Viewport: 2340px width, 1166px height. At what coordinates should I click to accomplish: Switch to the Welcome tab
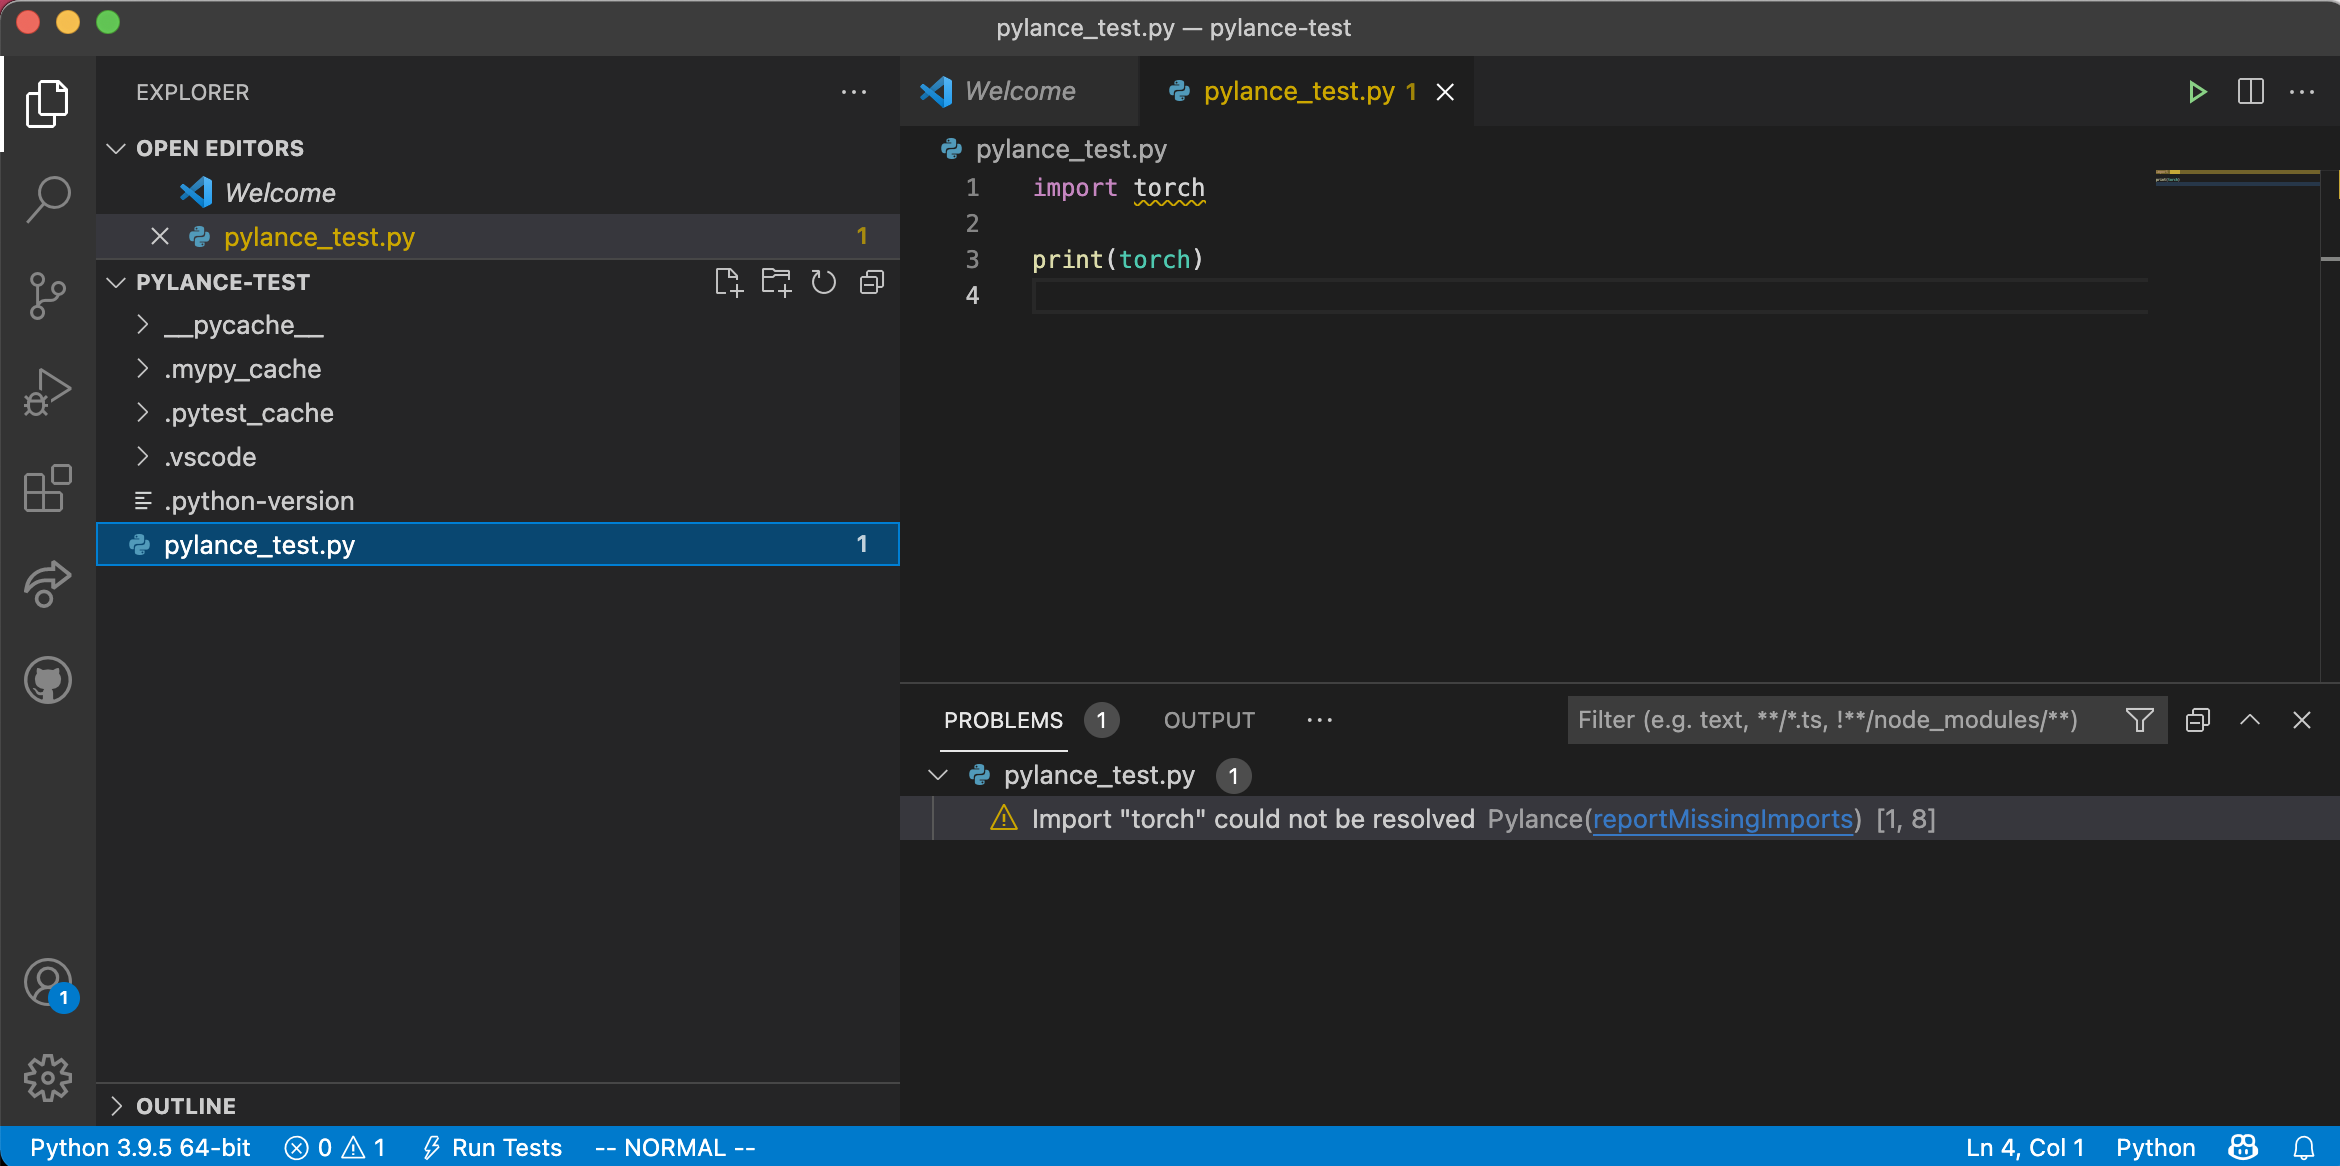pyautogui.click(x=1019, y=91)
